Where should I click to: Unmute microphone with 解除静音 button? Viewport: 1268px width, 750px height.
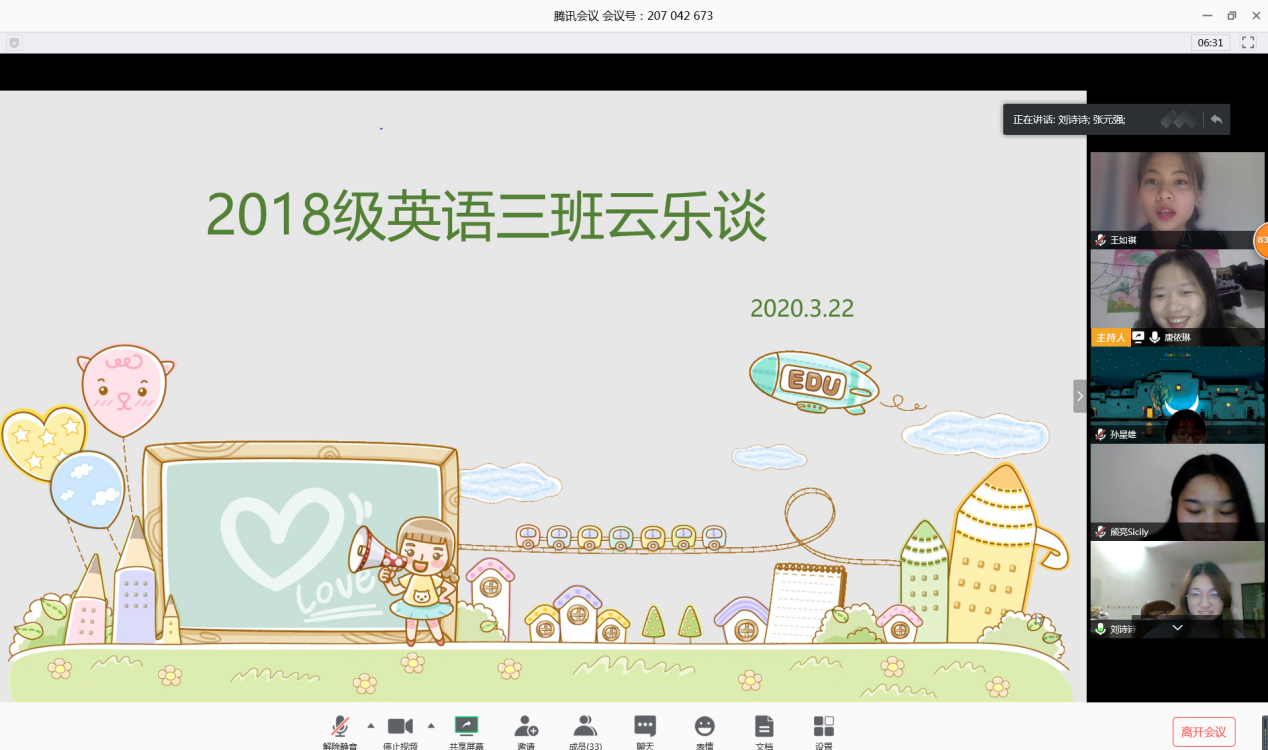tap(340, 728)
